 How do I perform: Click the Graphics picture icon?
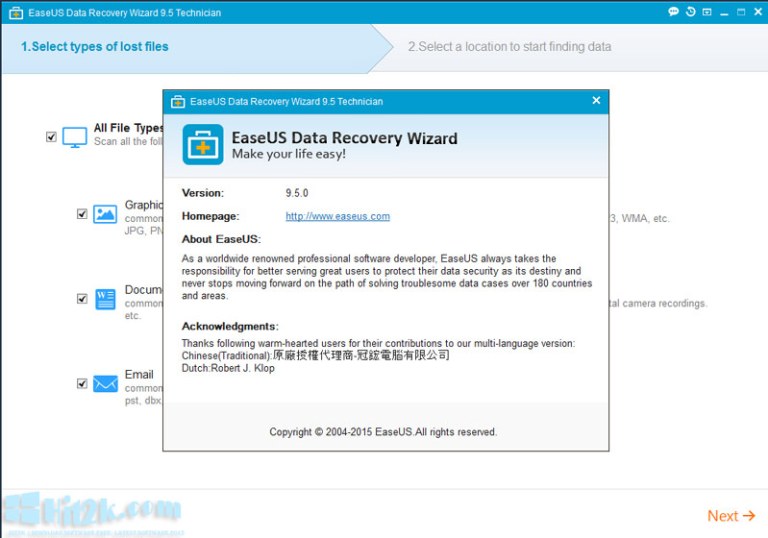pyautogui.click(x=105, y=214)
